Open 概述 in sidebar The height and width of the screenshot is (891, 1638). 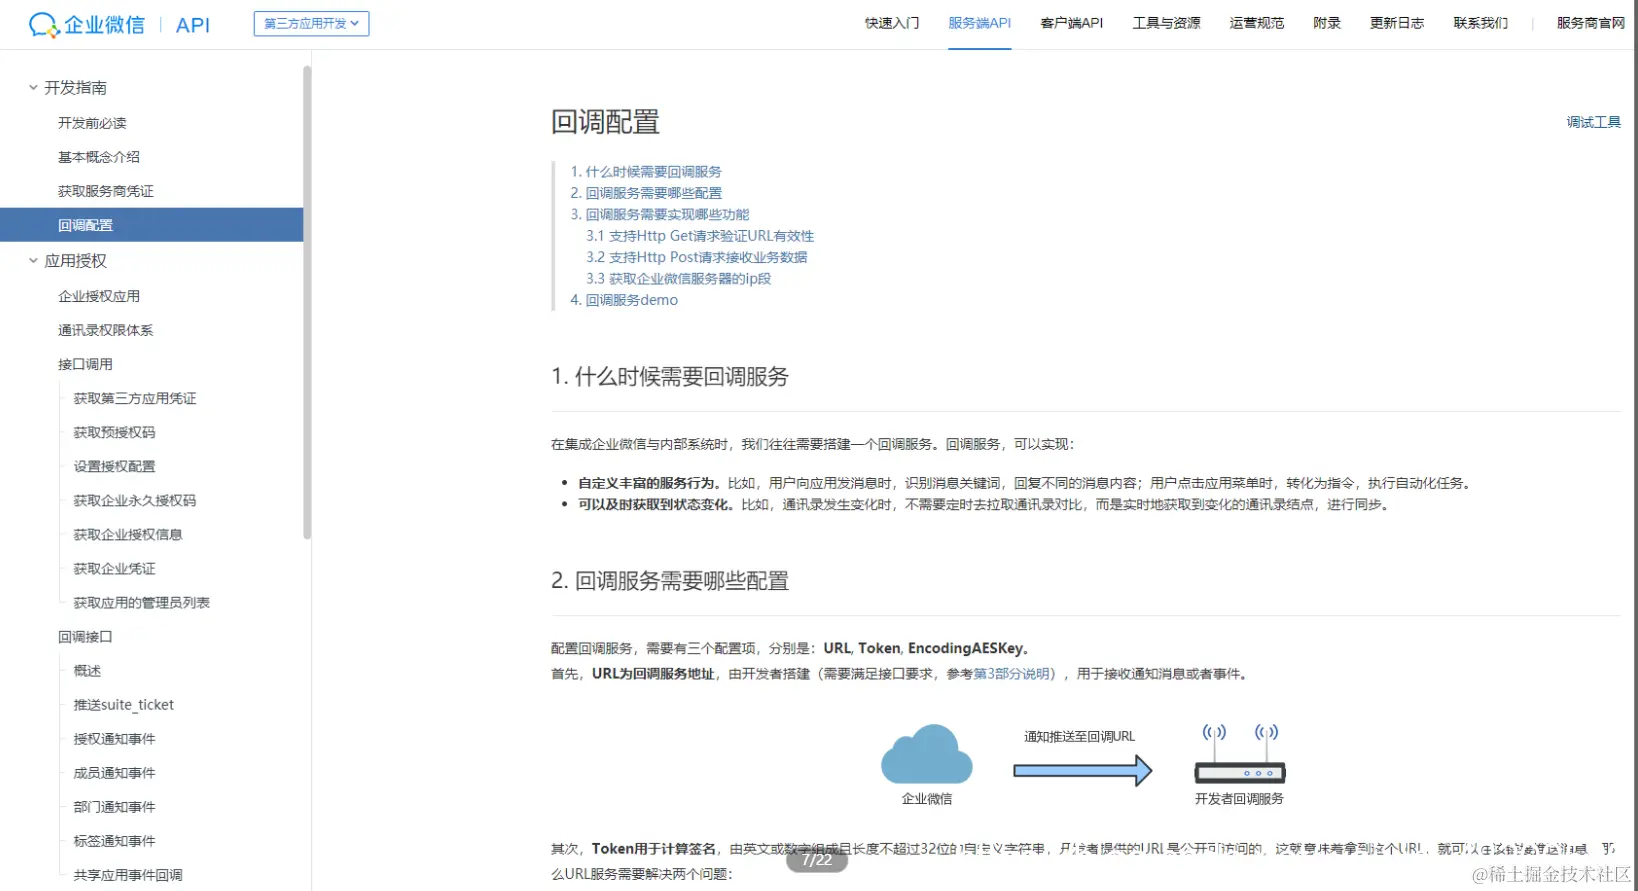tap(87, 670)
